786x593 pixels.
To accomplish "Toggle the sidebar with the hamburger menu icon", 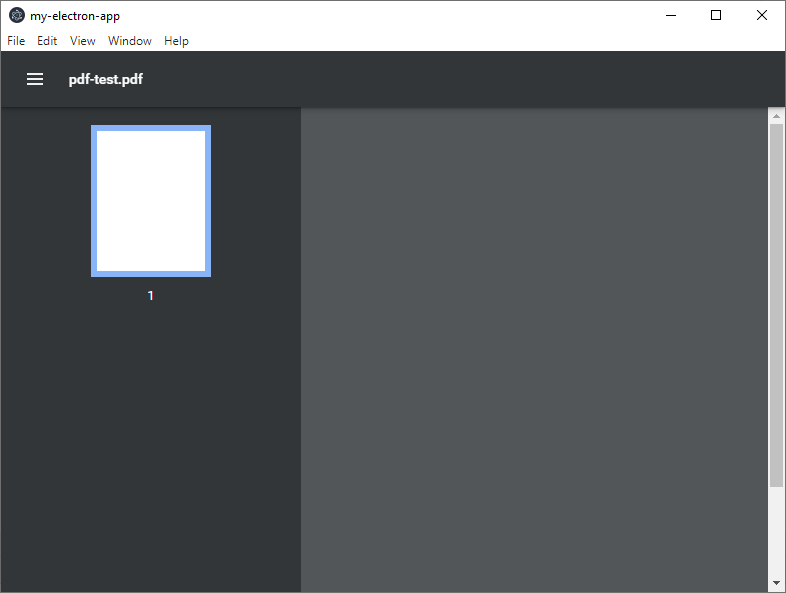I will pos(35,79).
